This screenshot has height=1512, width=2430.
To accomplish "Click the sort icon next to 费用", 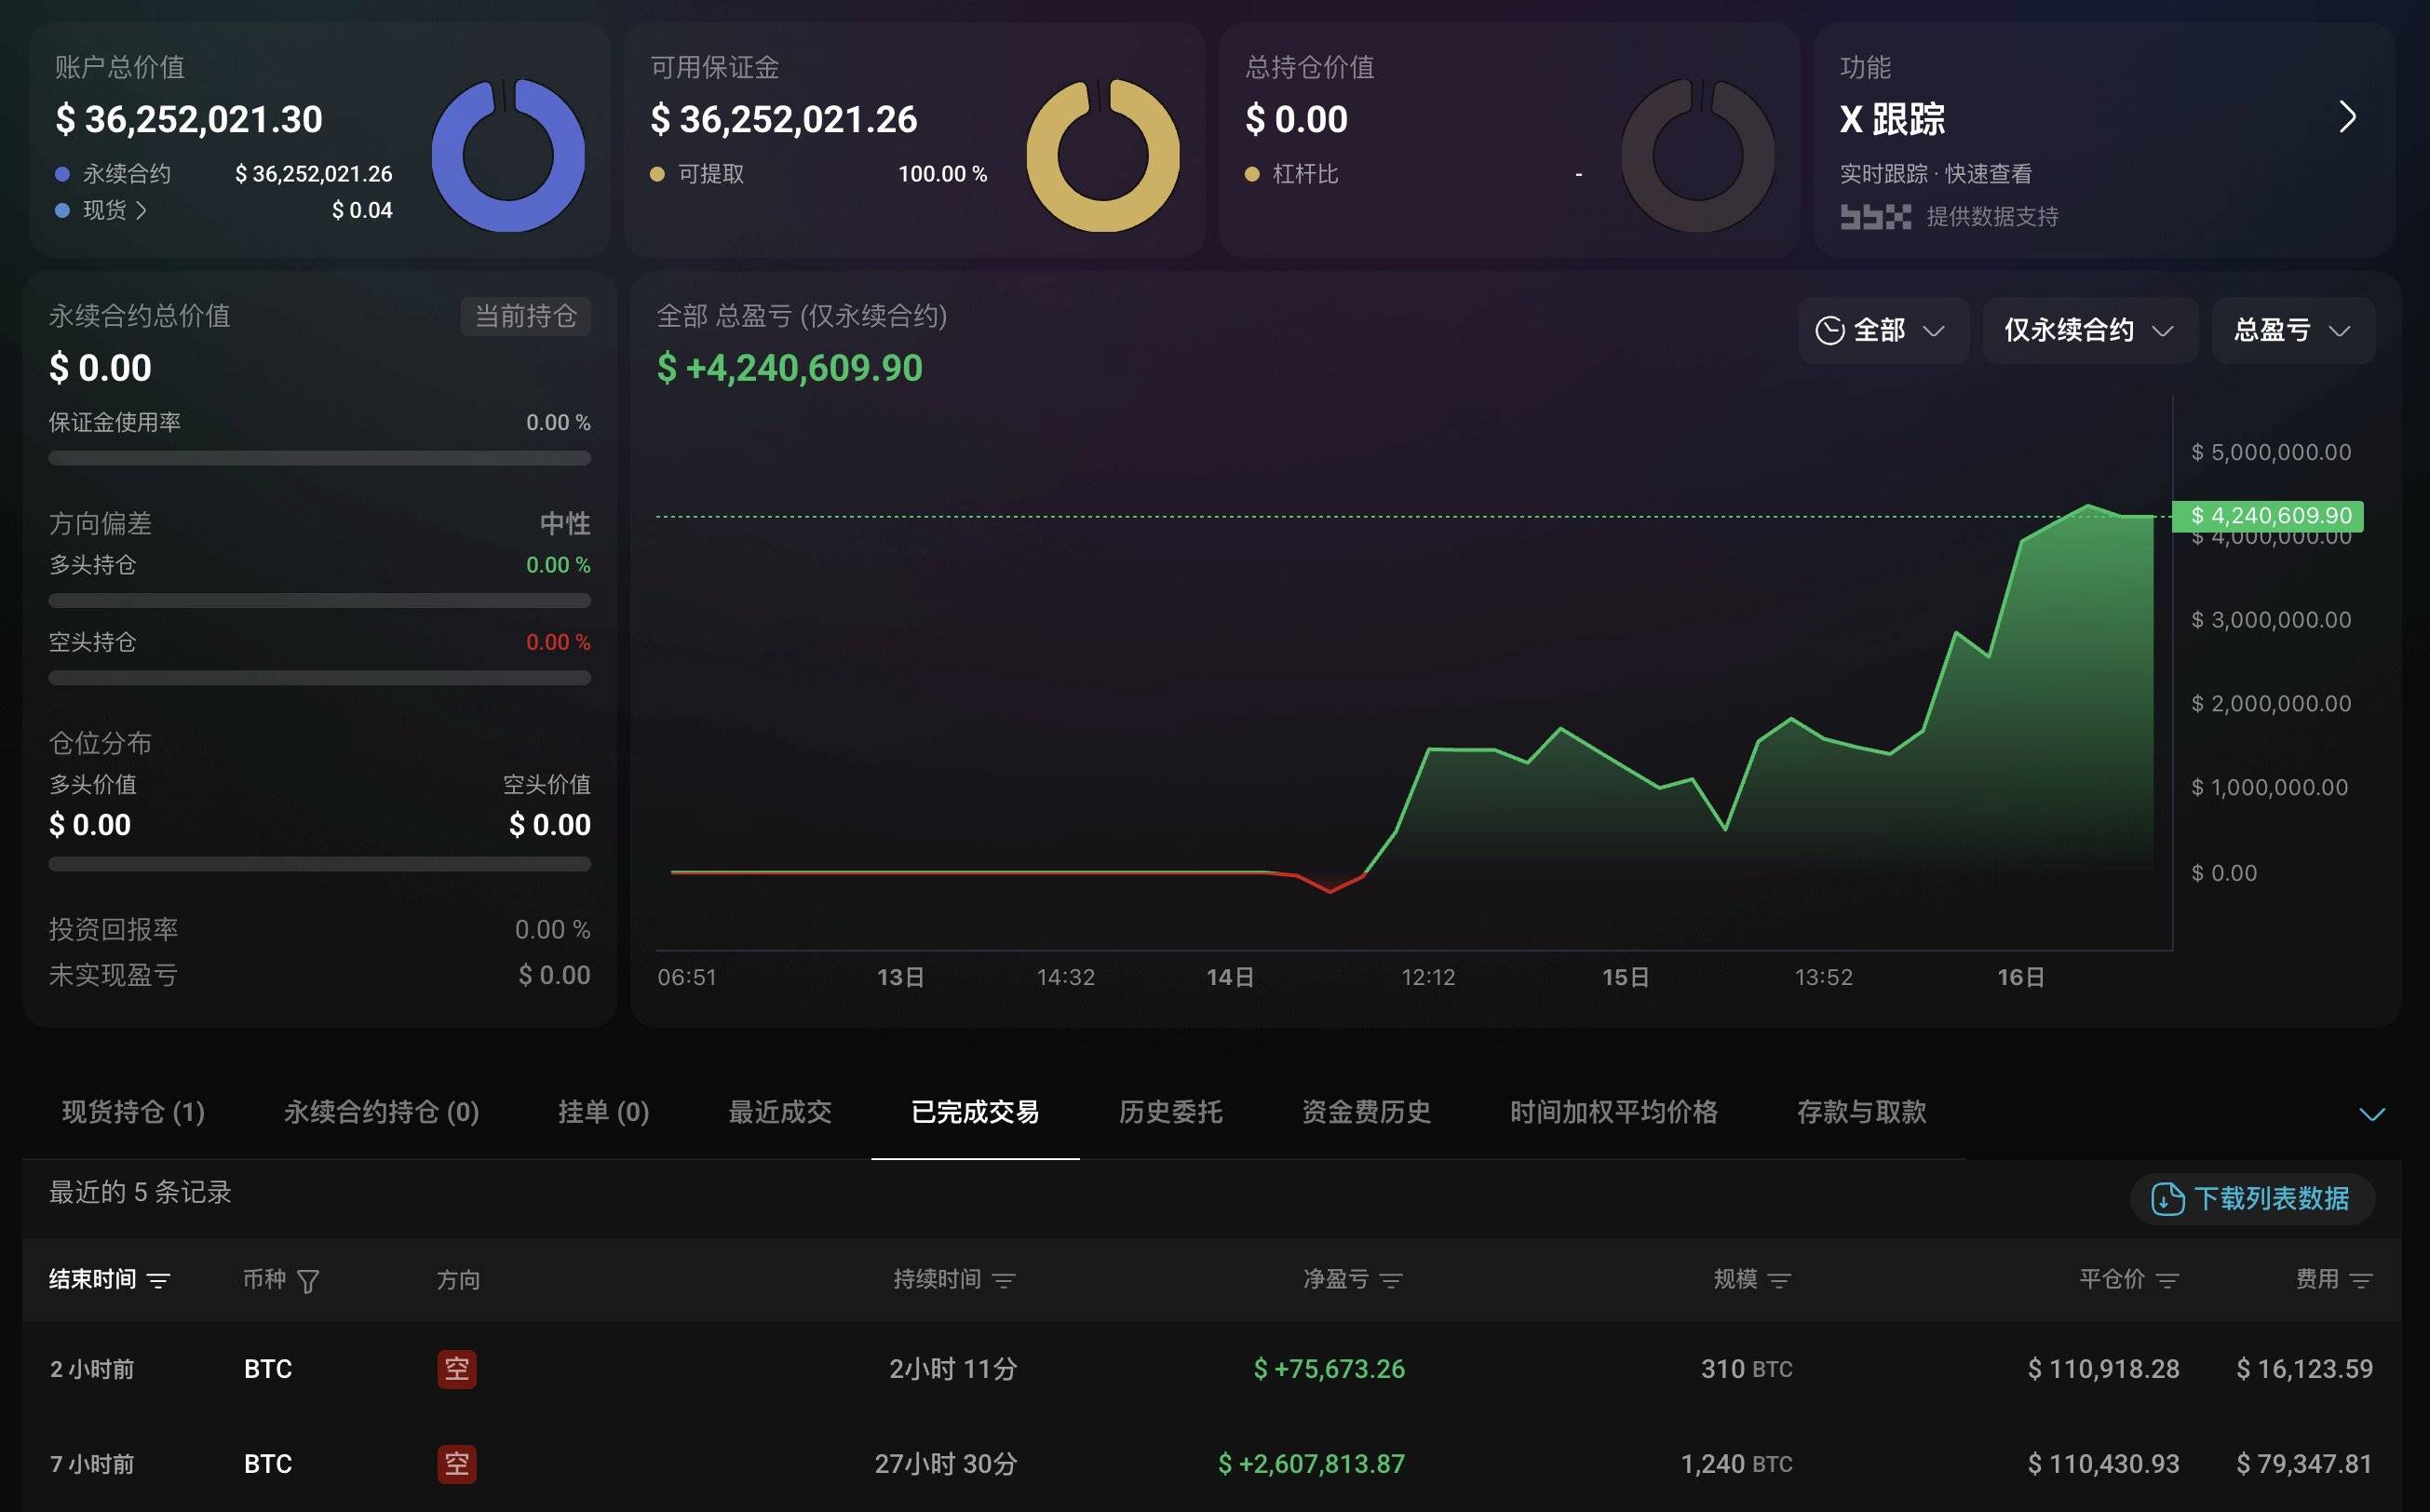I will (x=2361, y=1280).
